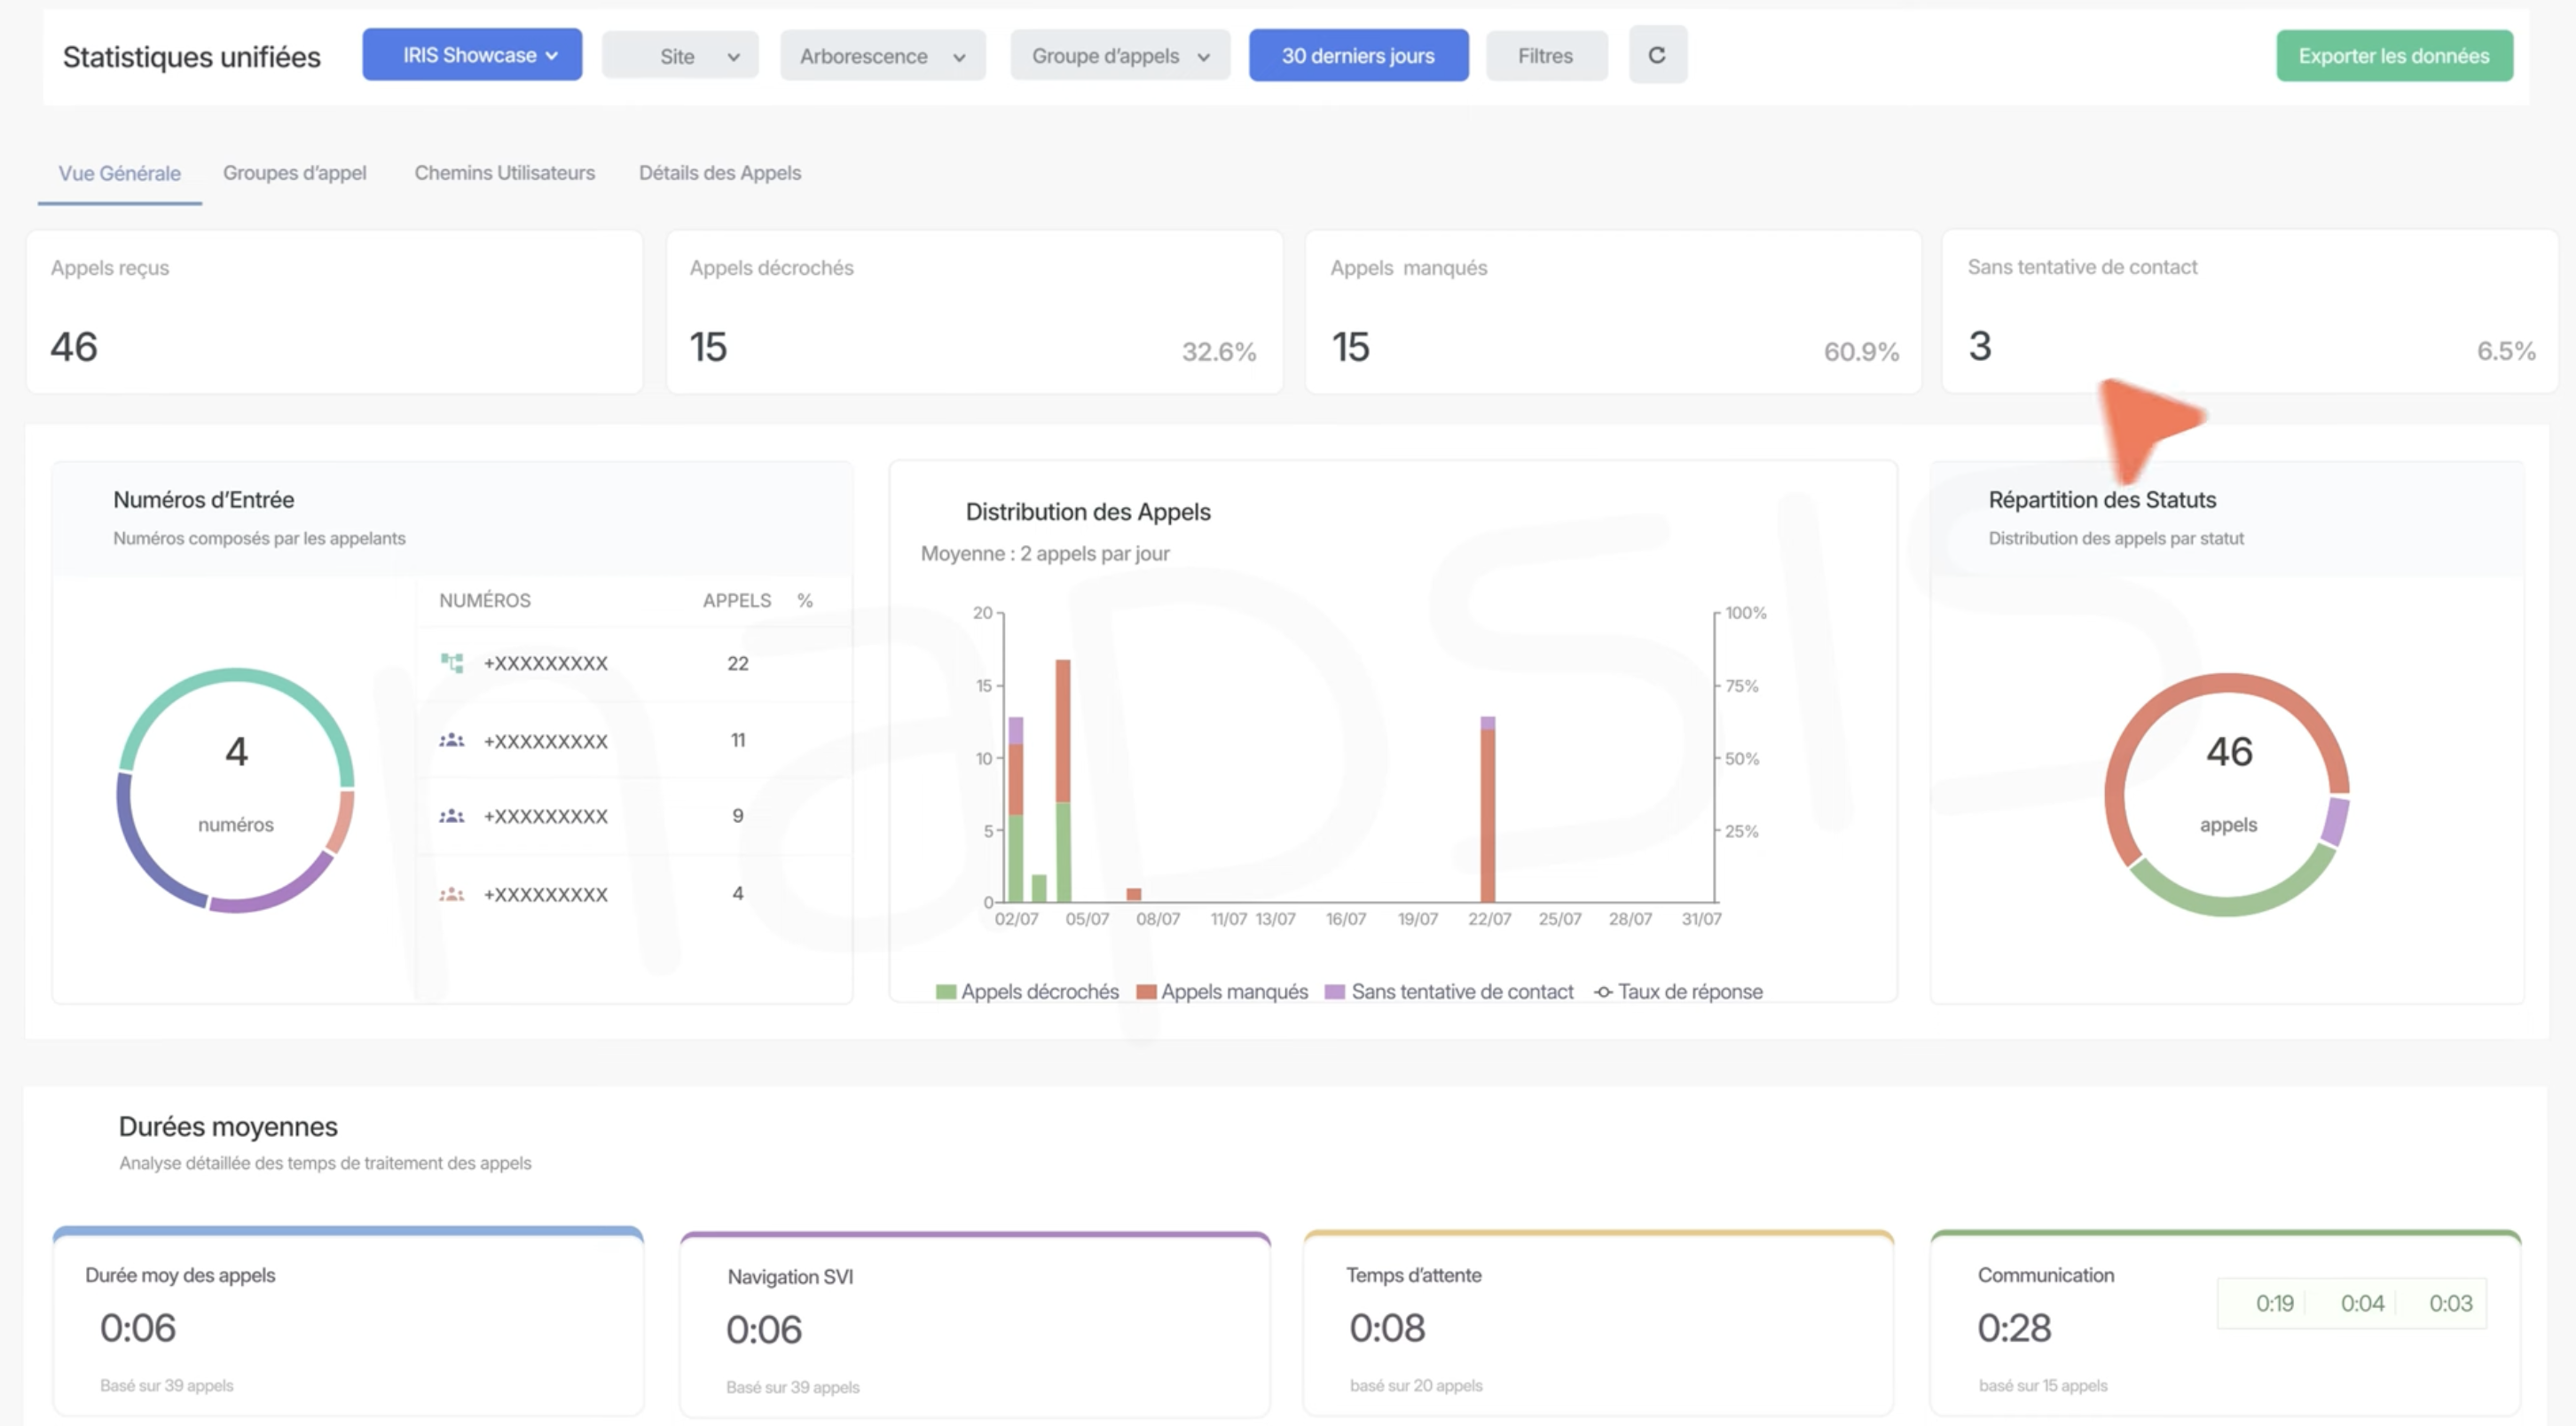
Task: Toggle the Appels décrochés legend entry
Action: [1028, 992]
